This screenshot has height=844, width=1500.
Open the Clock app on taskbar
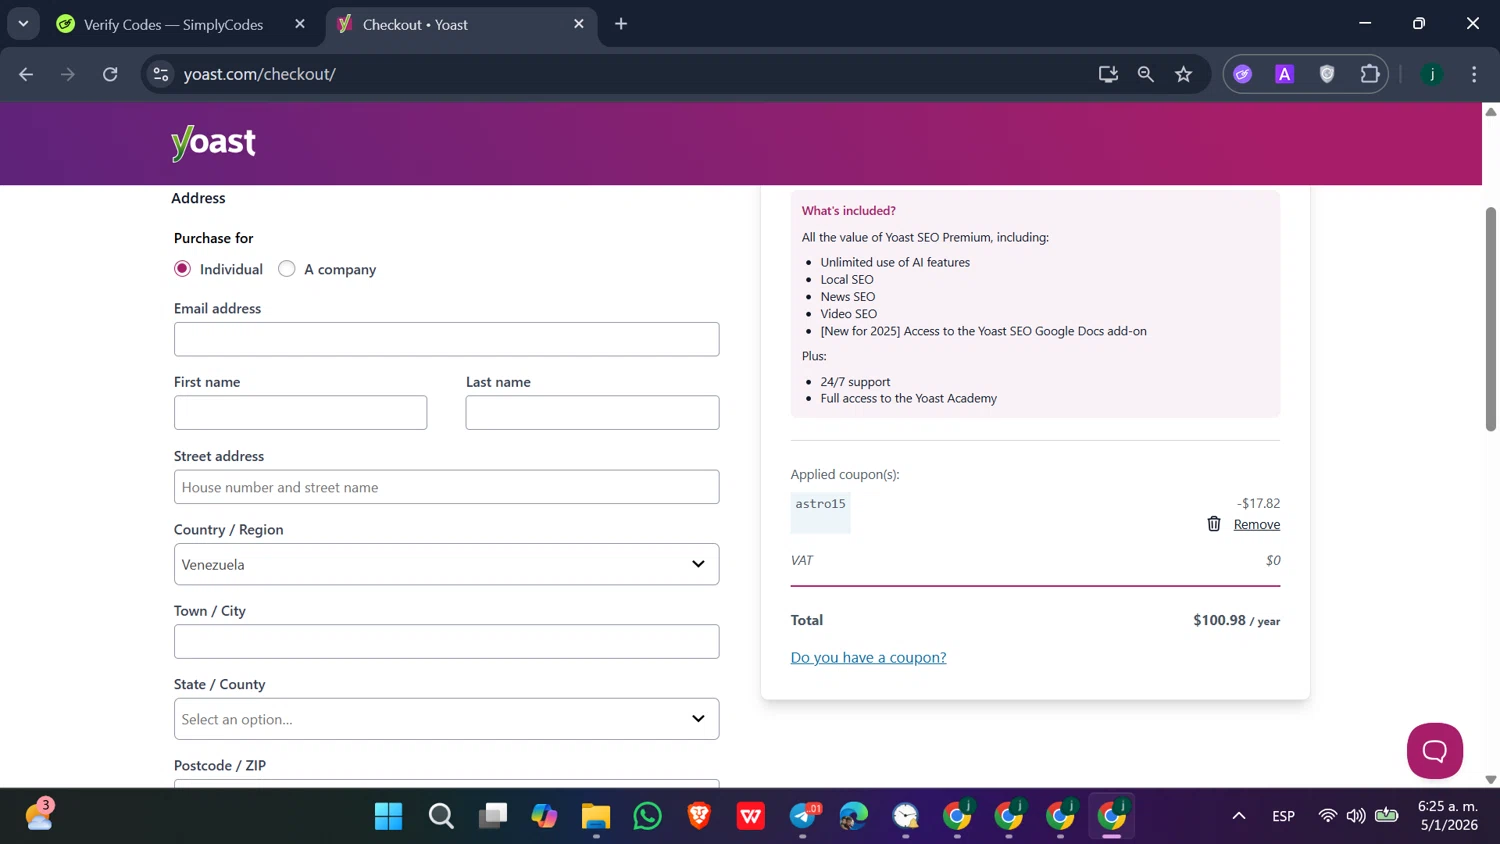click(x=906, y=817)
